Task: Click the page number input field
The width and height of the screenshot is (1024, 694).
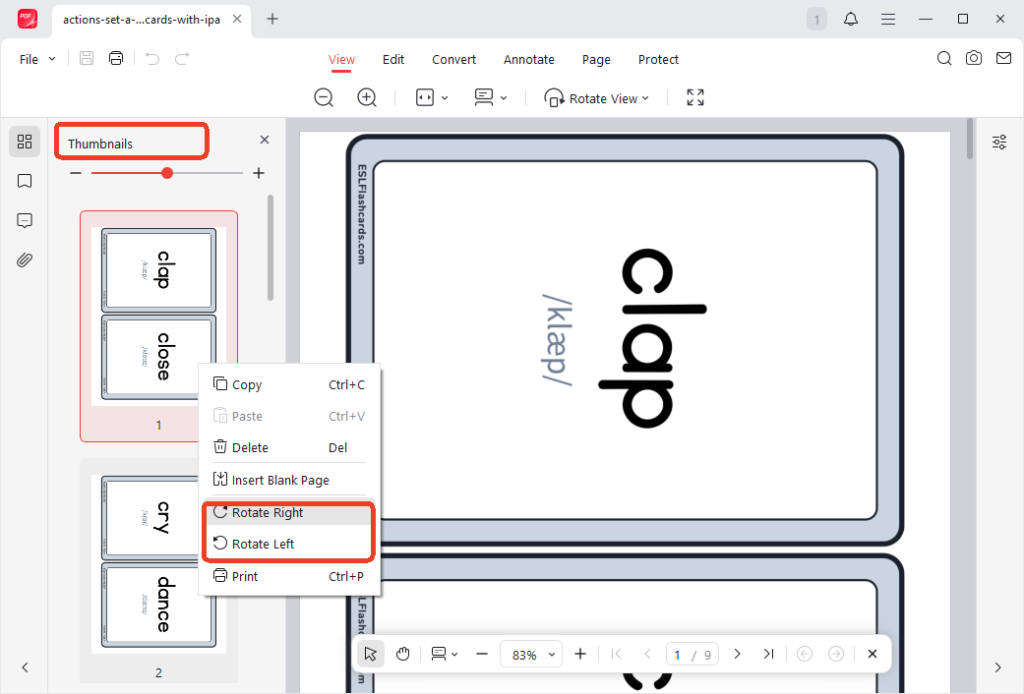Action: (x=692, y=654)
